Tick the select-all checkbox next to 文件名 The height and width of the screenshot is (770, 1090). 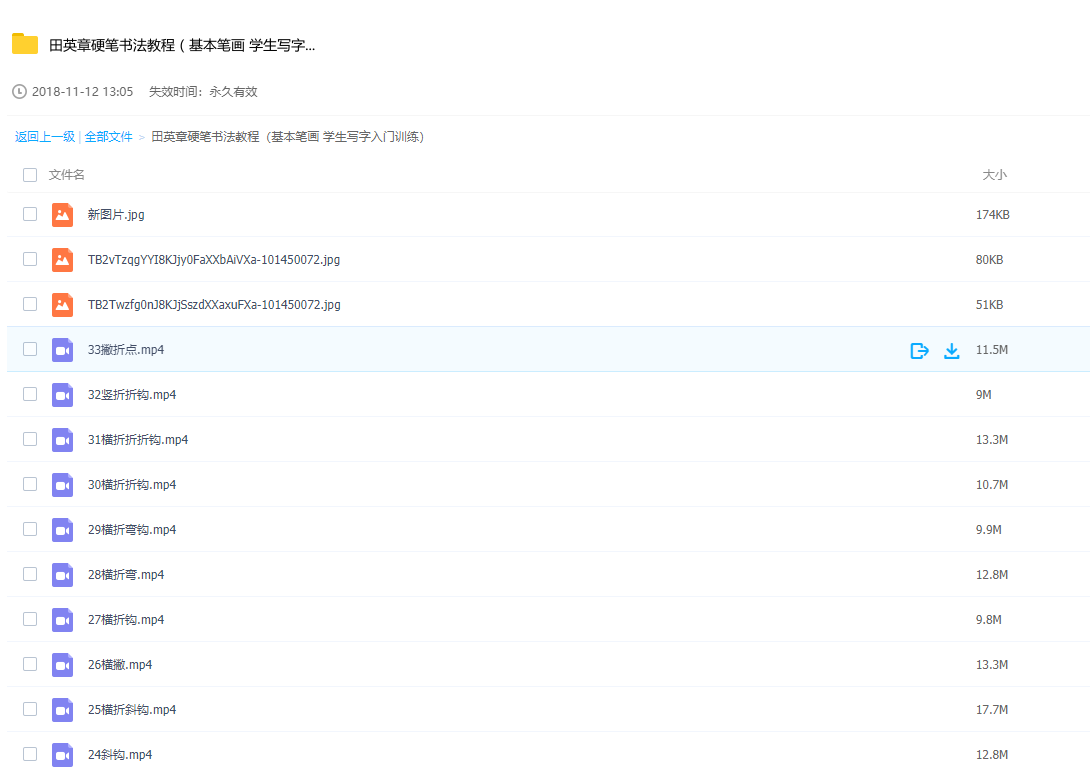[30, 174]
